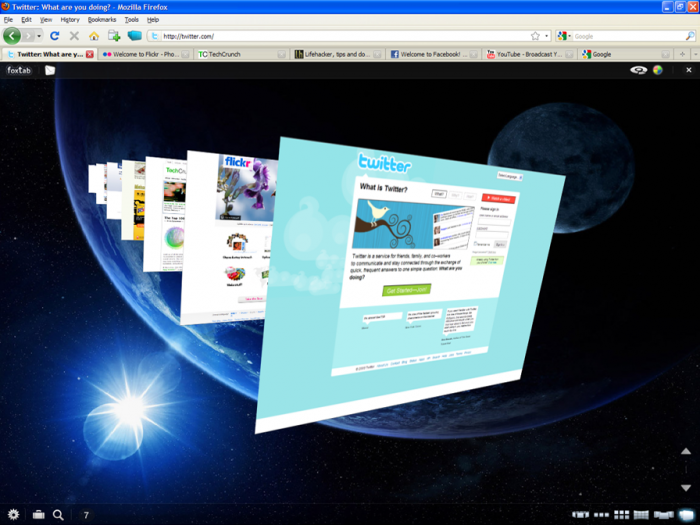Click the Home toolbar icon

tap(94, 36)
